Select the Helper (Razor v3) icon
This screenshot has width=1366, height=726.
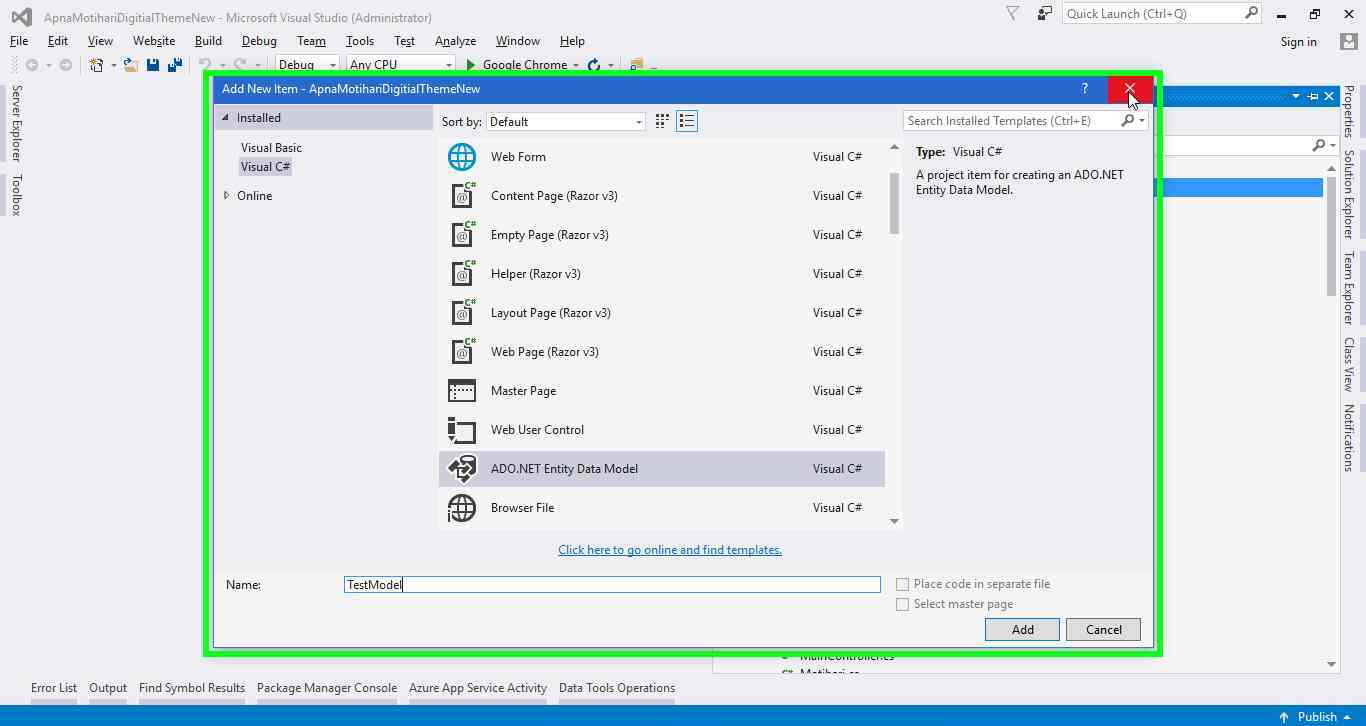point(462,274)
